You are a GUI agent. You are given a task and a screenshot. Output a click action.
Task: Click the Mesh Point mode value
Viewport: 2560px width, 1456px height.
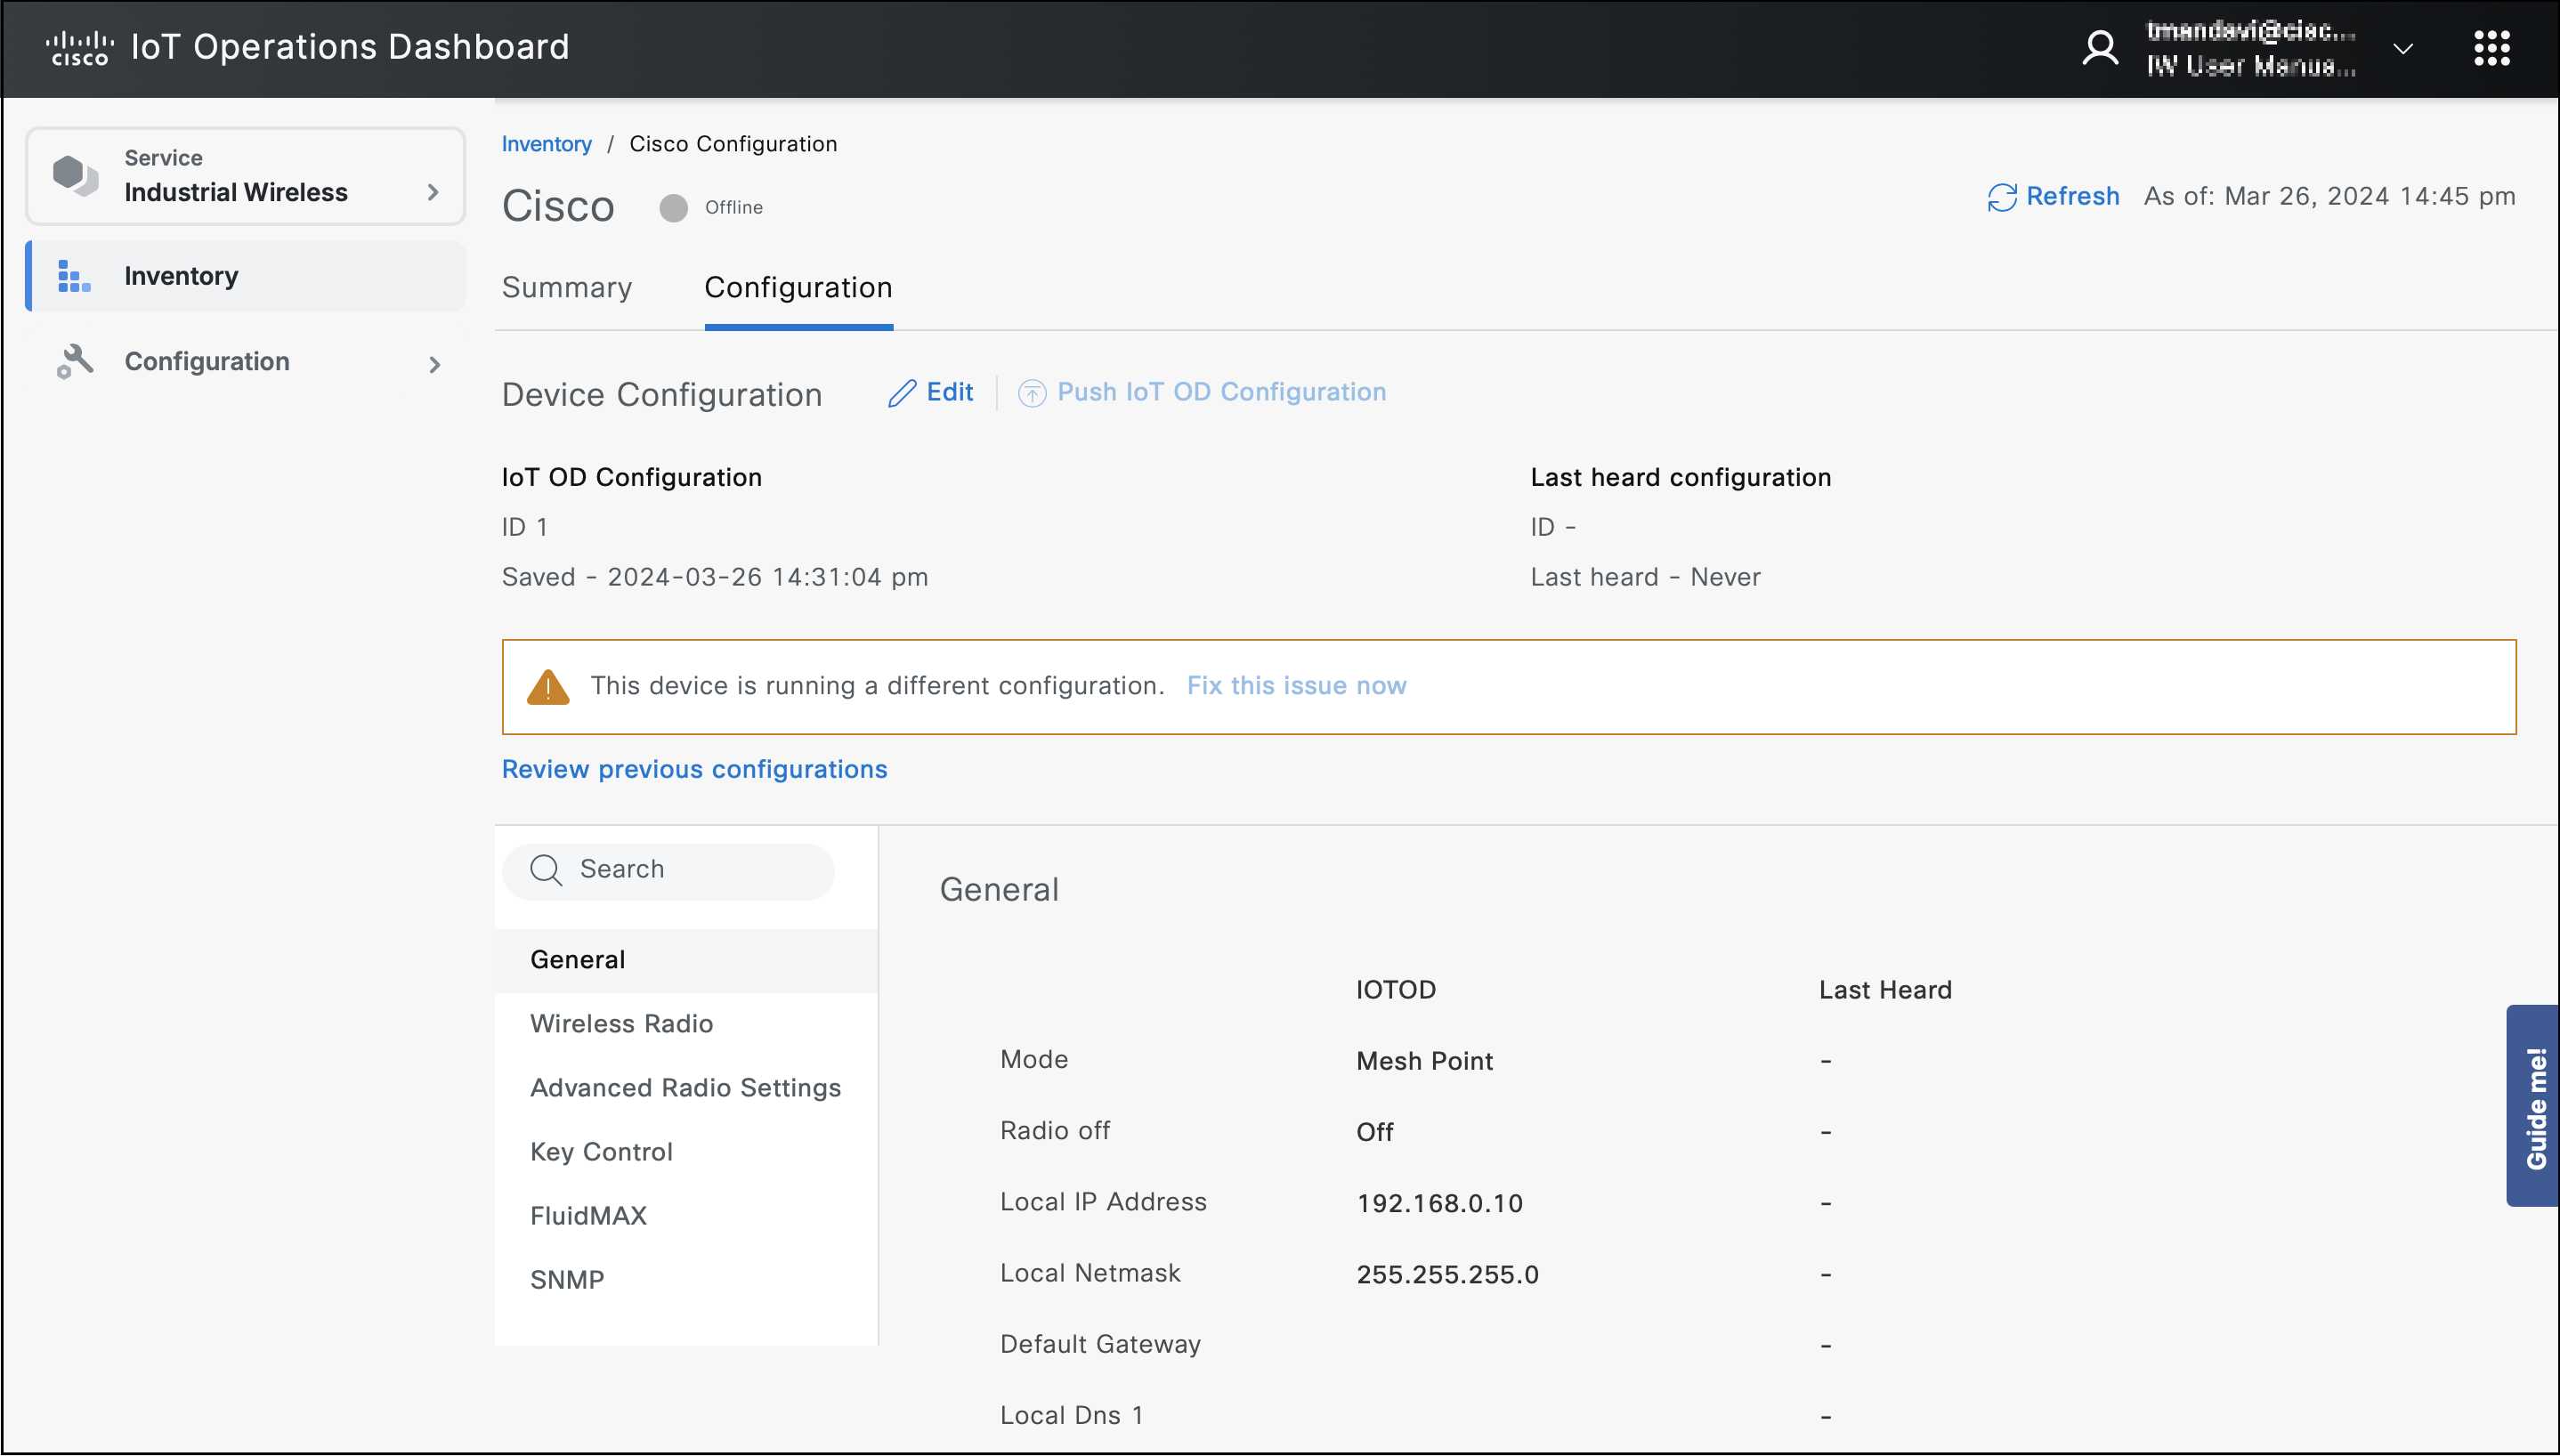click(1424, 1061)
